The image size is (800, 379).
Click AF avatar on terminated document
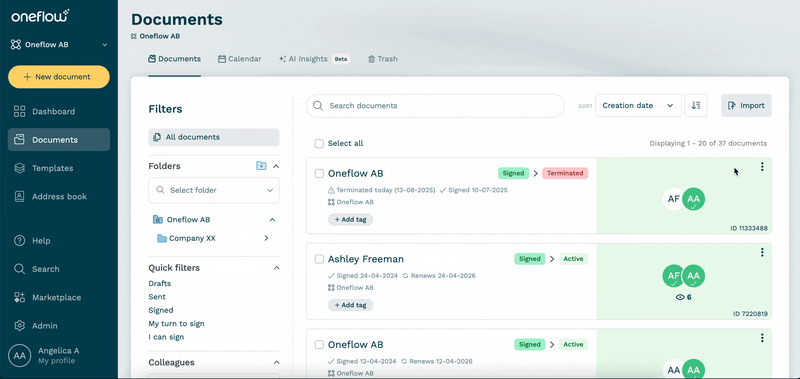[x=673, y=199]
